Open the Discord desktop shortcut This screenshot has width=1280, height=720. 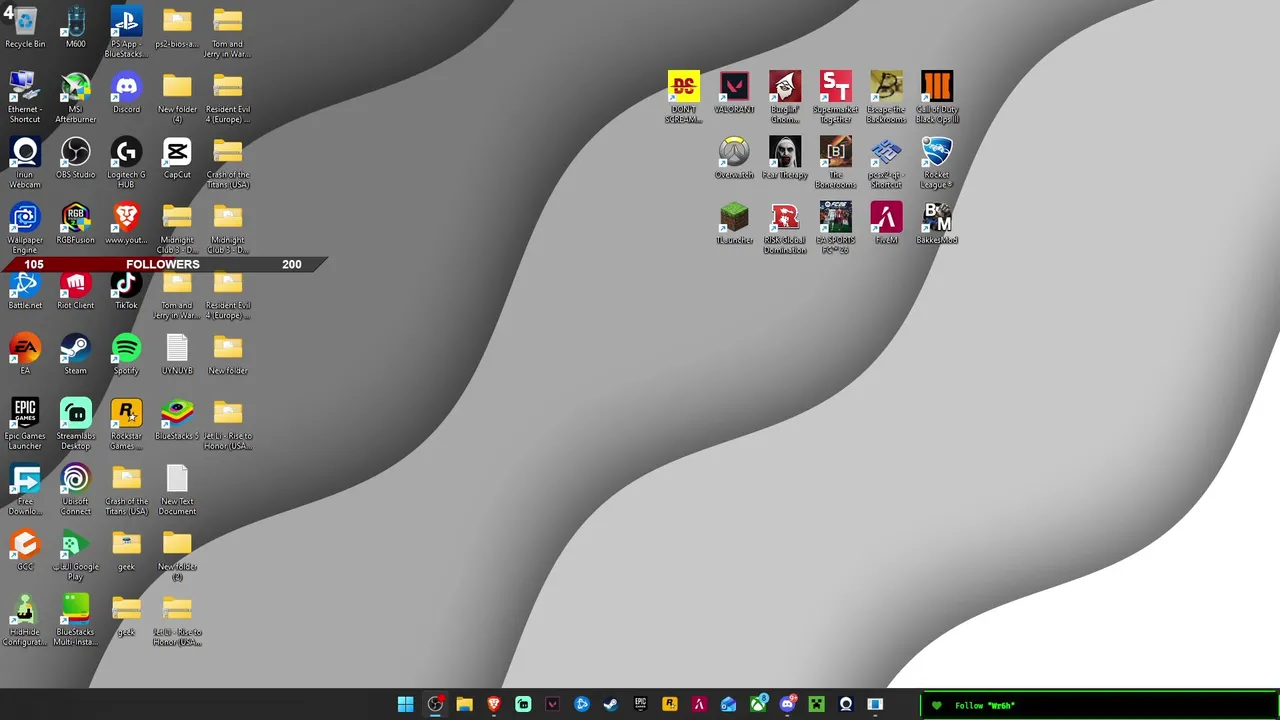pyautogui.click(x=126, y=93)
